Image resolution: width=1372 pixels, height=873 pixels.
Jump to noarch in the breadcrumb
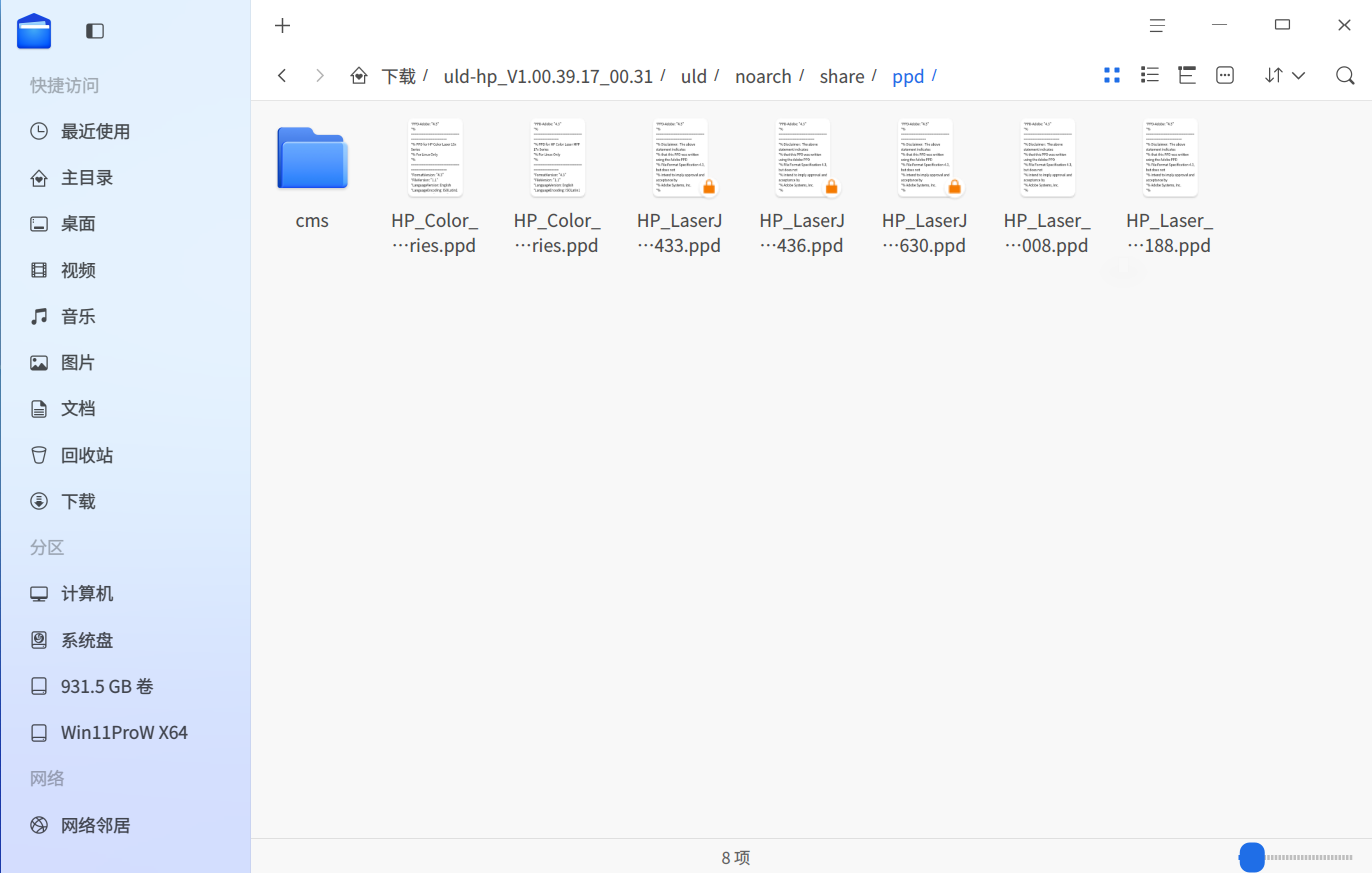[x=763, y=76]
